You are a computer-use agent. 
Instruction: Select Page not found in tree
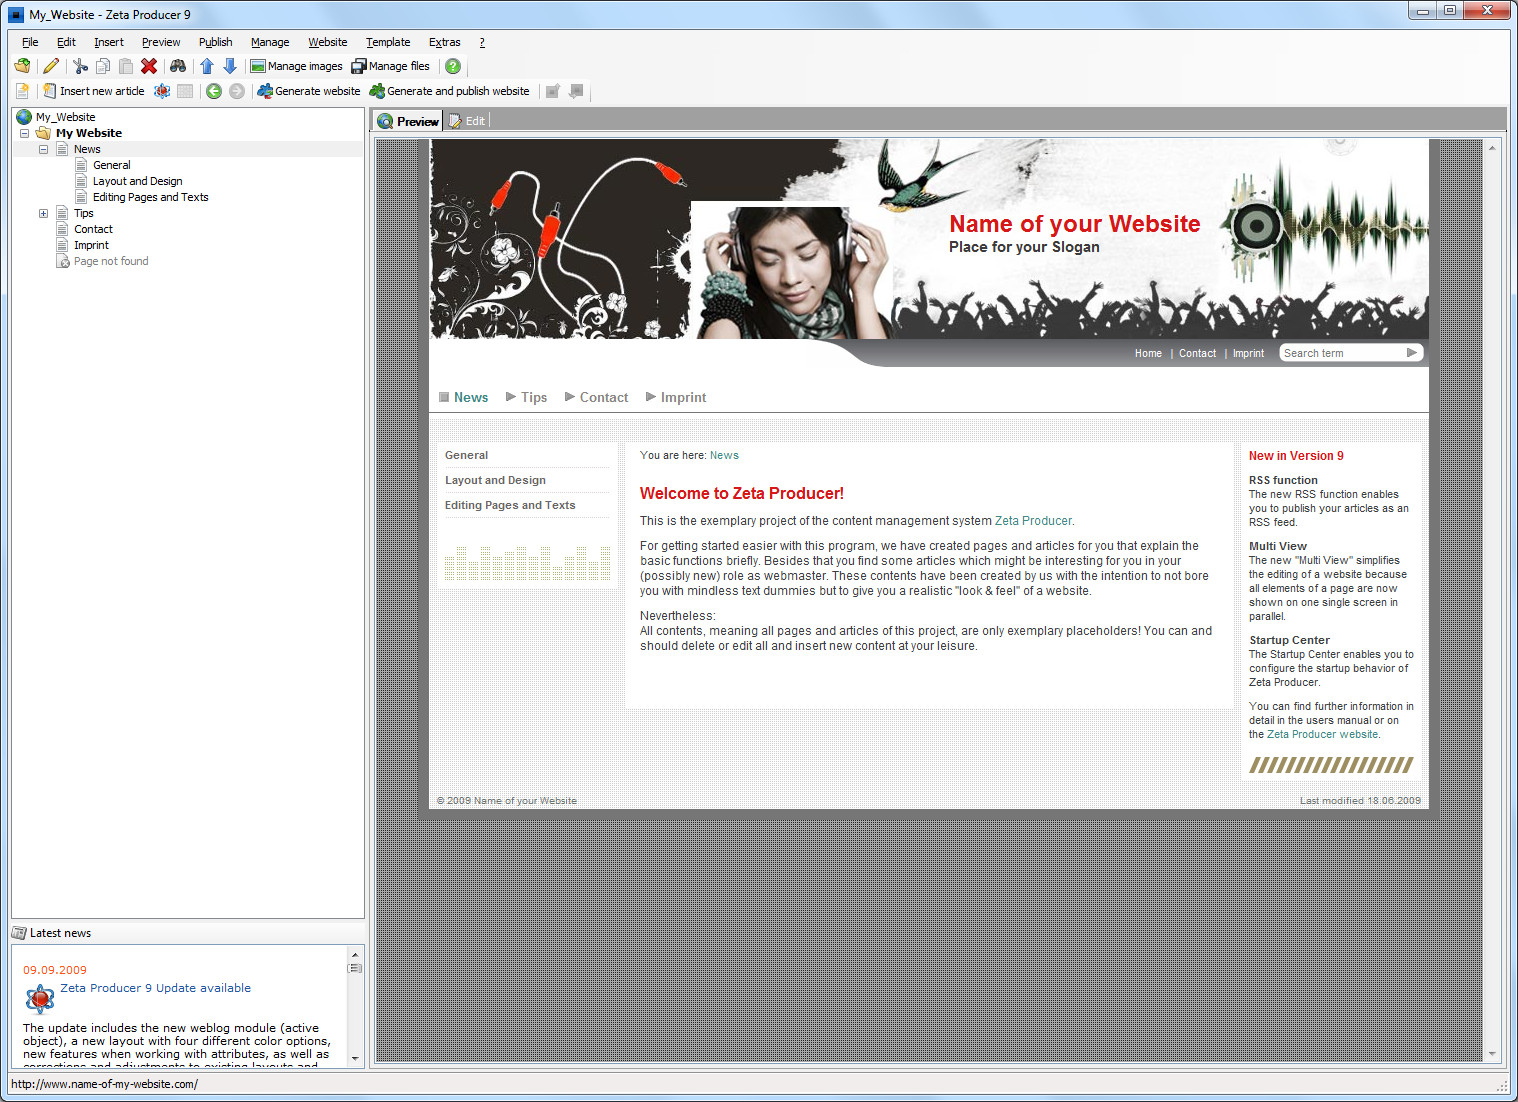[x=111, y=261]
